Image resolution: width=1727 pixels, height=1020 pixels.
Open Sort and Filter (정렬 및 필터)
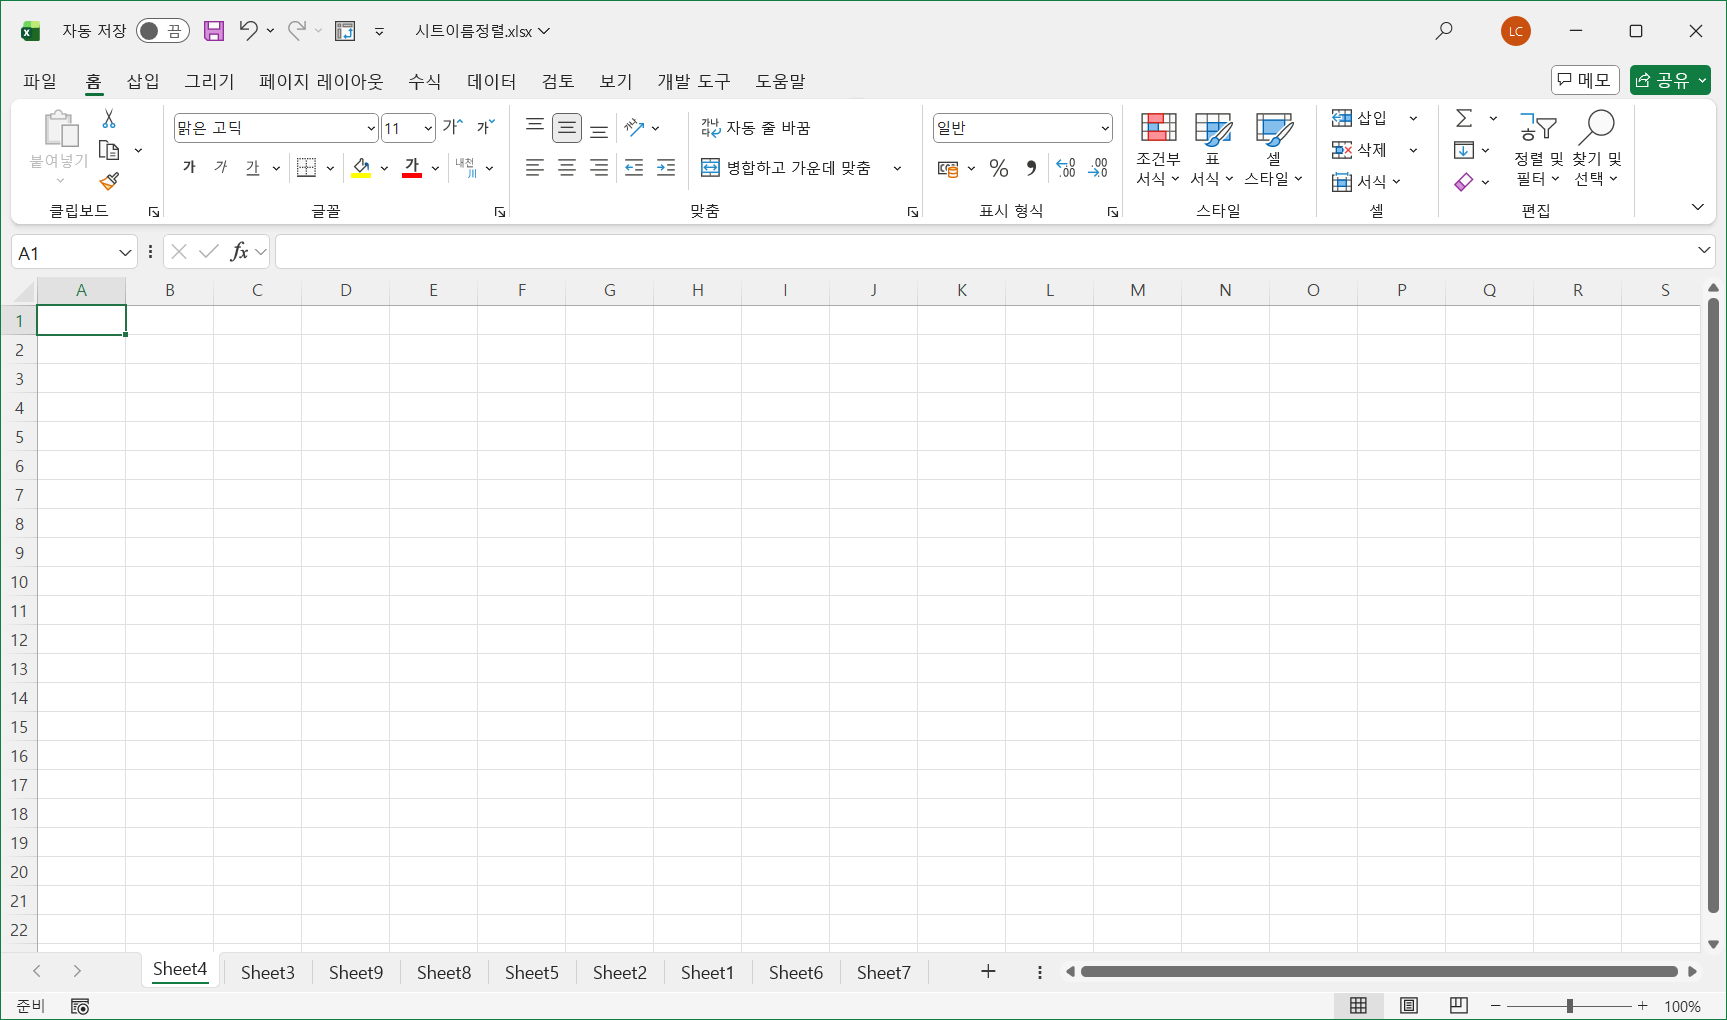click(x=1538, y=149)
